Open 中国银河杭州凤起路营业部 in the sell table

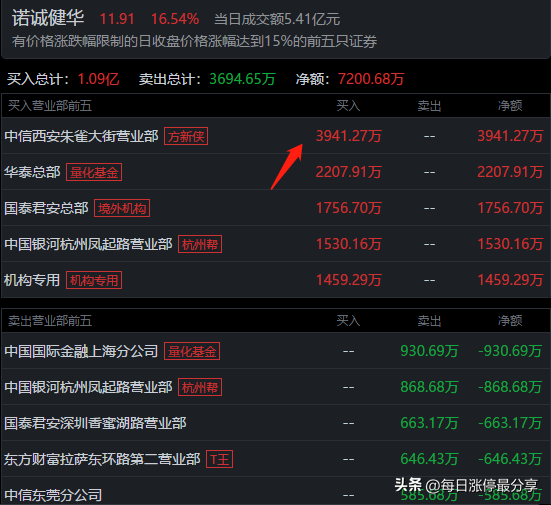click(x=88, y=387)
